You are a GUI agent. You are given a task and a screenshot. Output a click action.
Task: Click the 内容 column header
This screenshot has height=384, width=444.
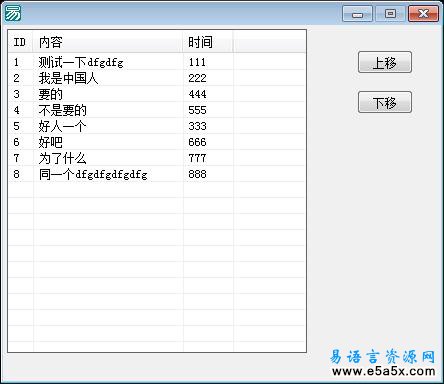tap(108, 42)
